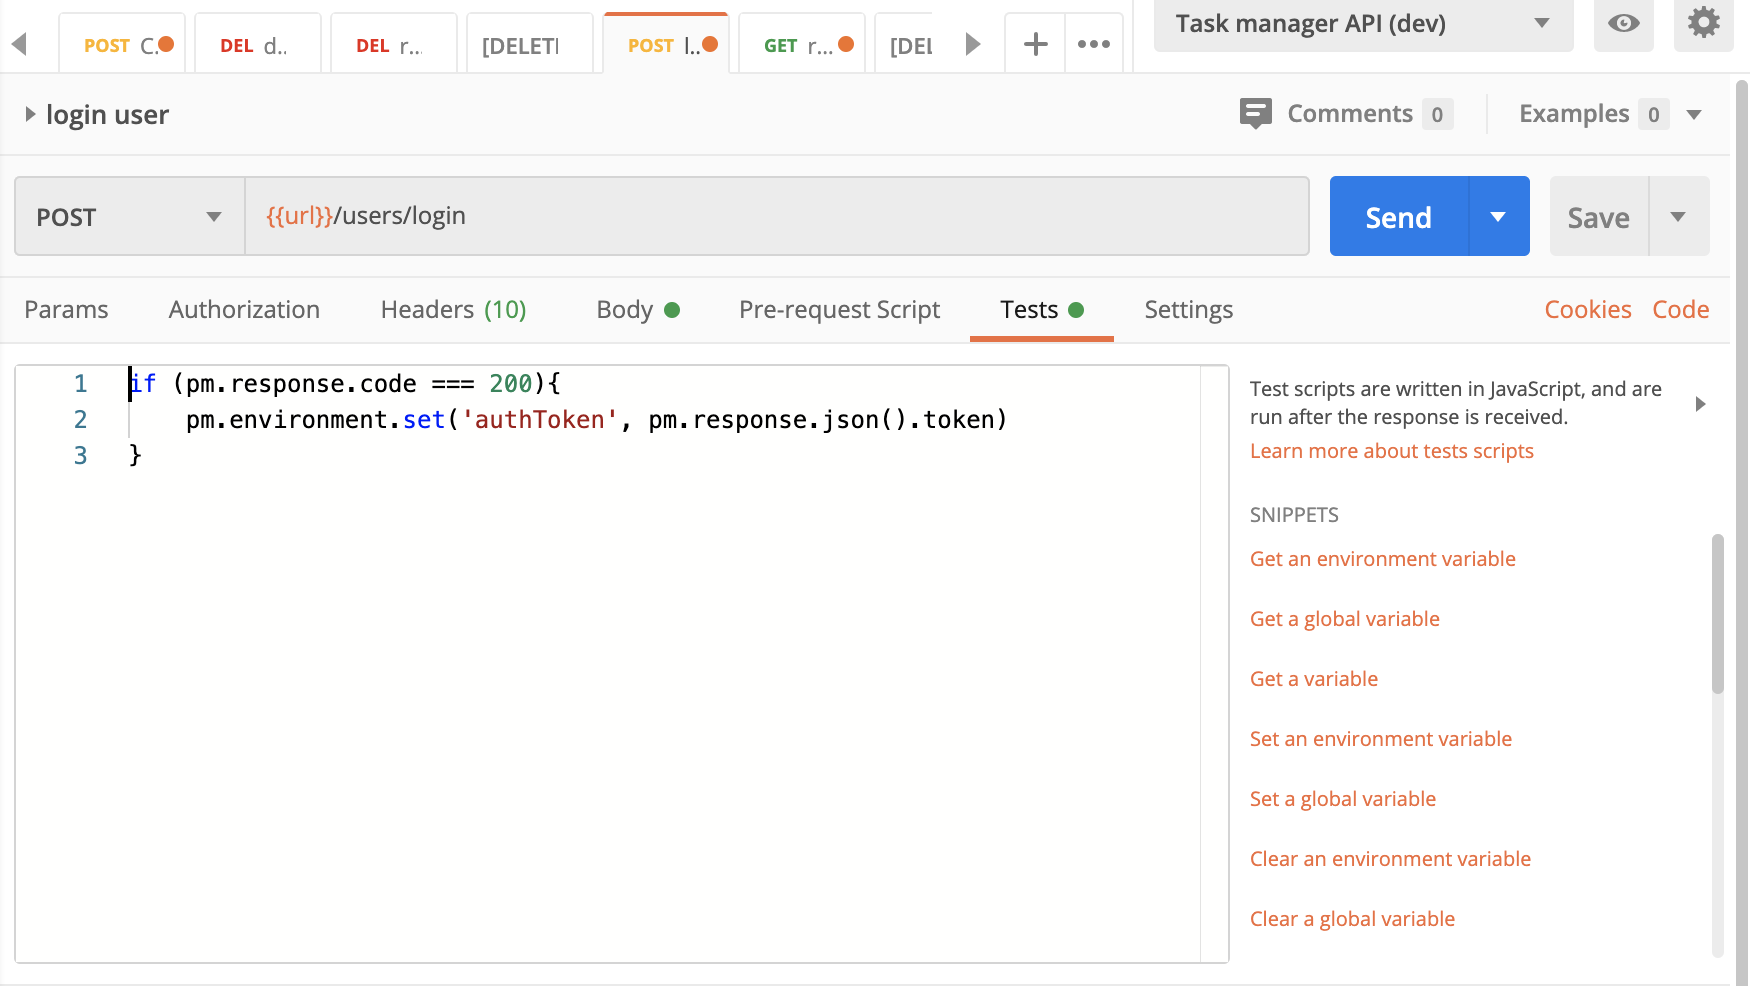Open Learn more about tests scripts link
The height and width of the screenshot is (986, 1750).
click(x=1391, y=451)
